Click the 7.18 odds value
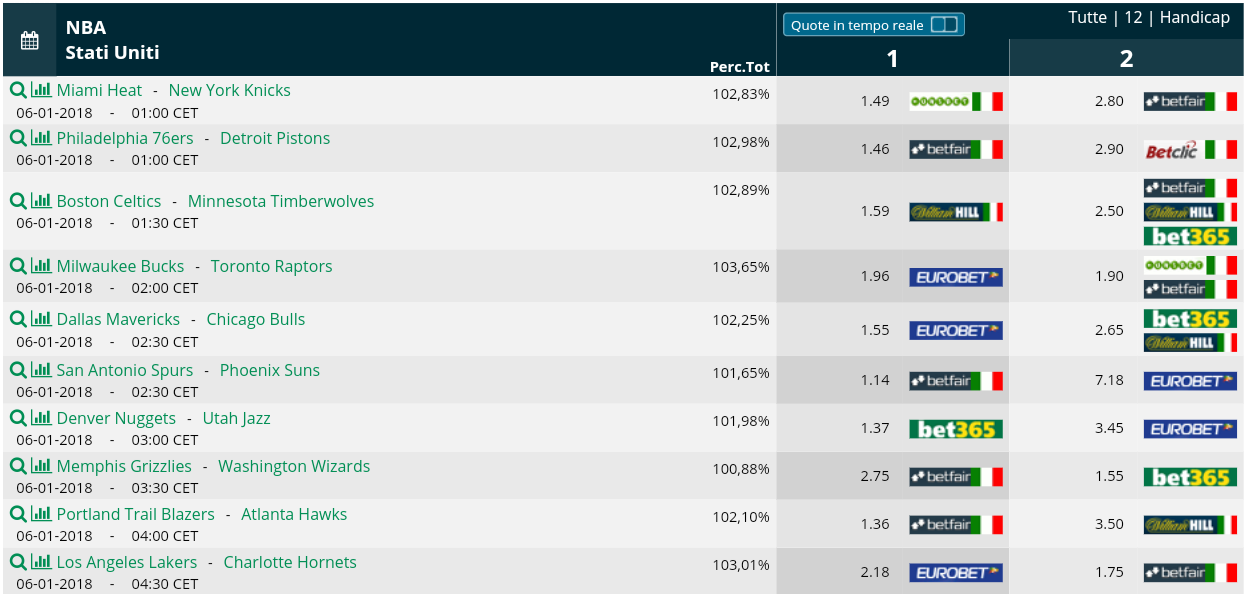 [1109, 380]
